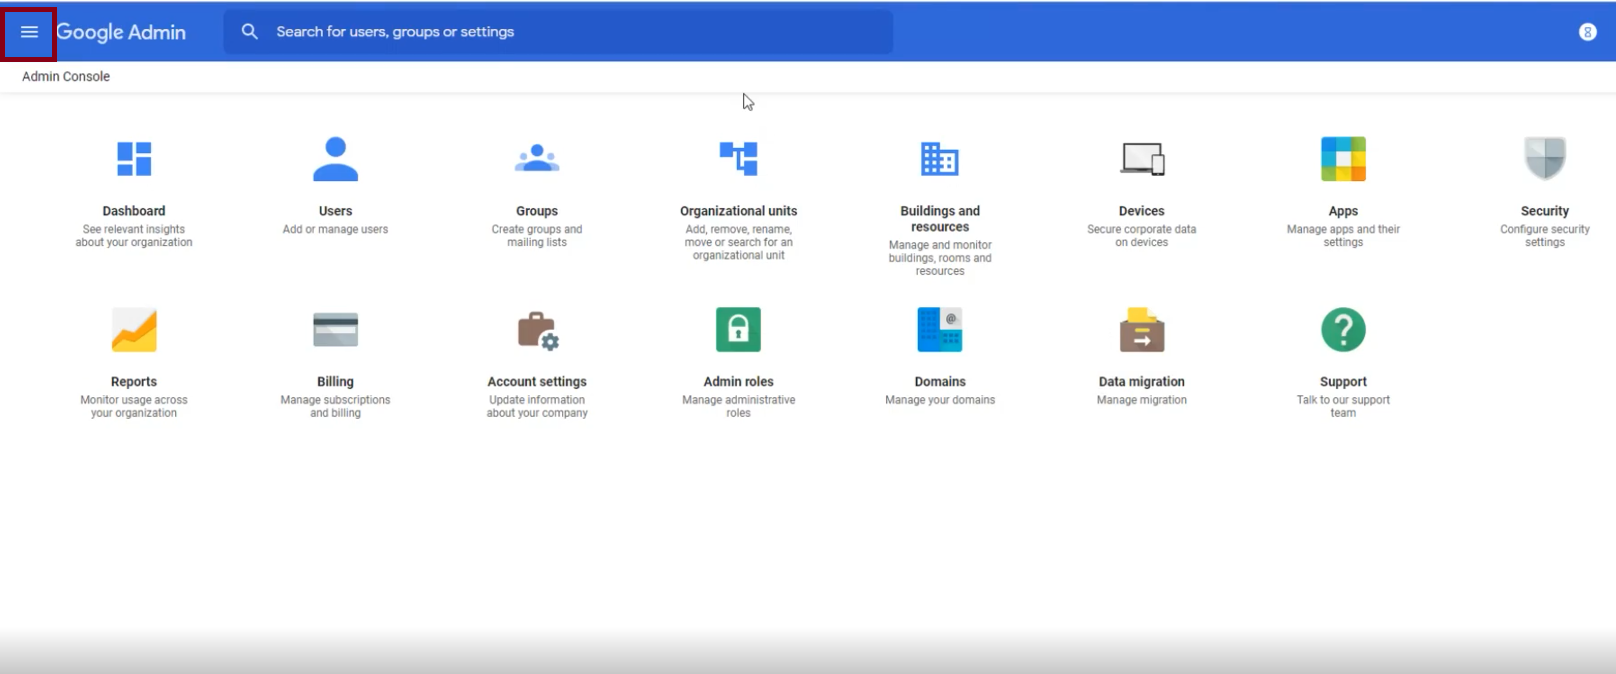Click the Dashboard title link
The width and height of the screenshot is (1616, 674).
134,211
